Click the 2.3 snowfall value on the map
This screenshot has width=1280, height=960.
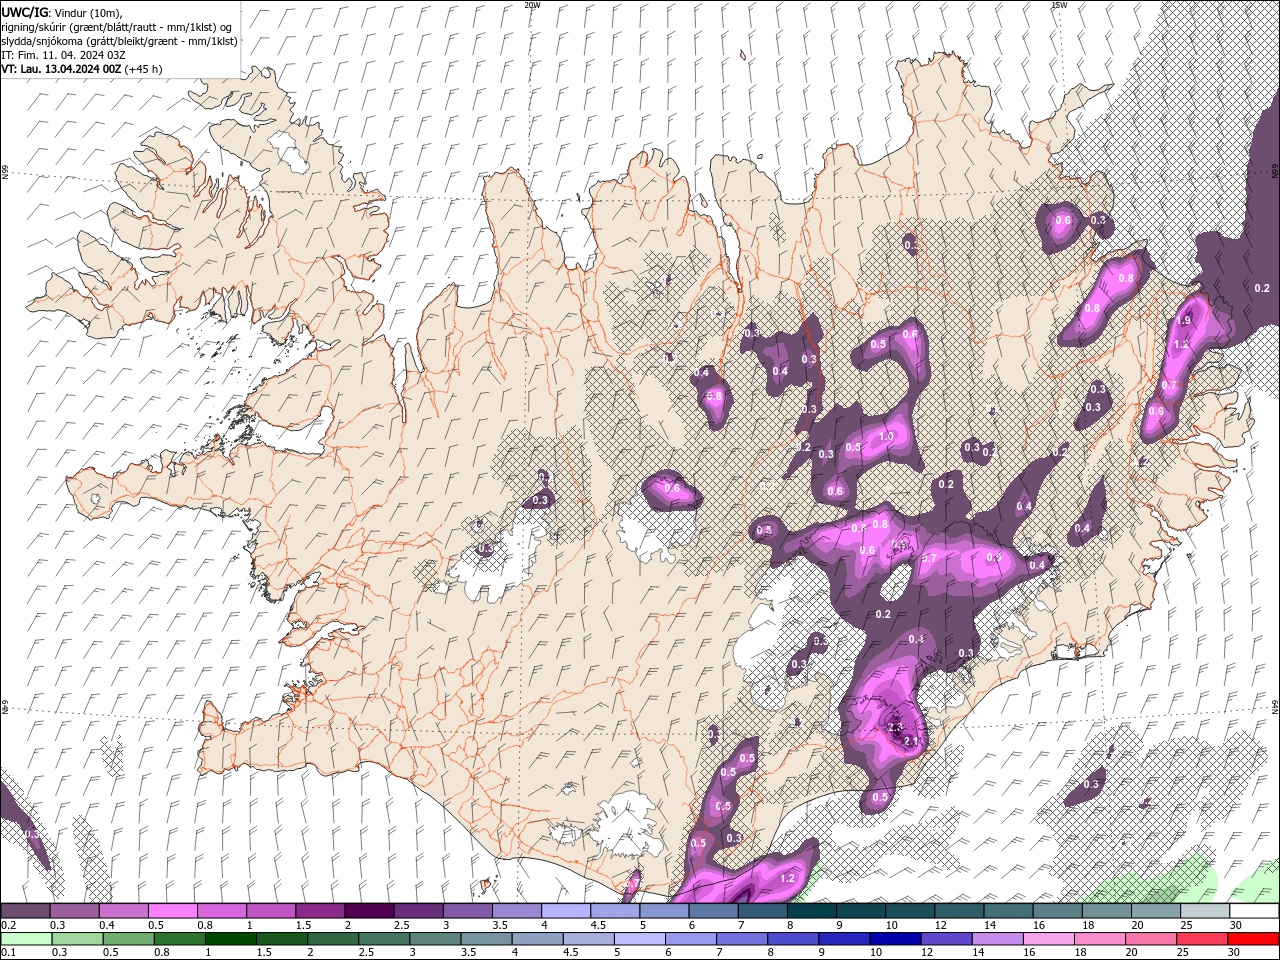895,727
